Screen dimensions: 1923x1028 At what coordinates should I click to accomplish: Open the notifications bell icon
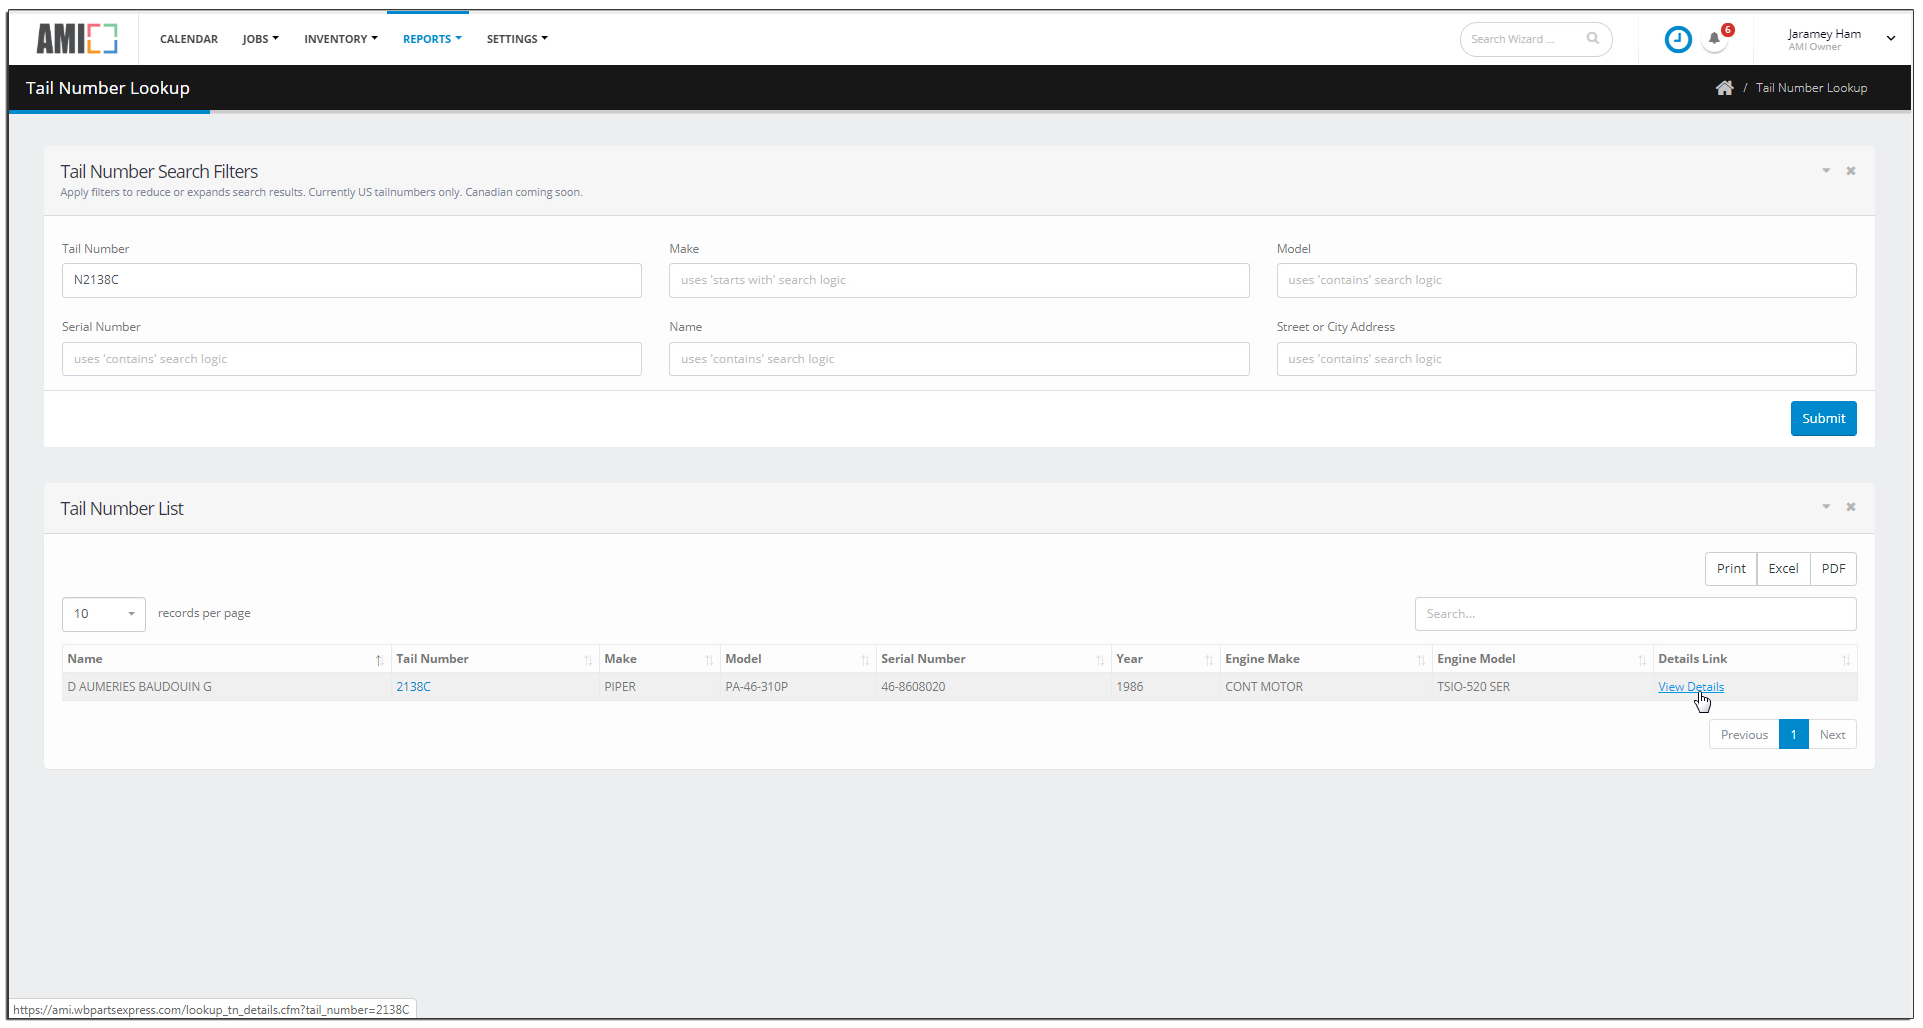pyautogui.click(x=1714, y=39)
